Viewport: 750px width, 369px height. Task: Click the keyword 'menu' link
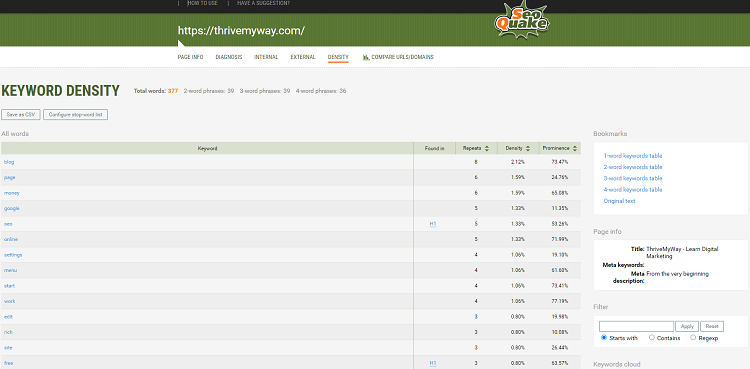pos(11,270)
